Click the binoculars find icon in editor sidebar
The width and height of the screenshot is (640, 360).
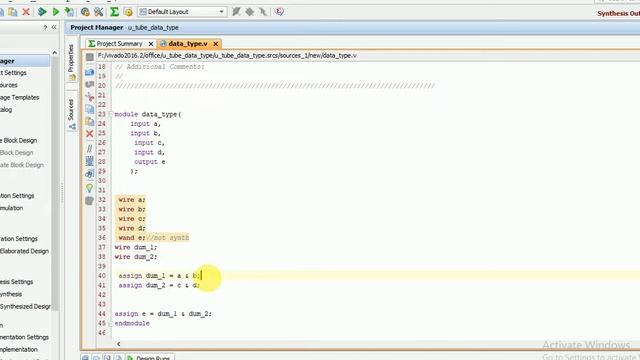pos(89,173)
